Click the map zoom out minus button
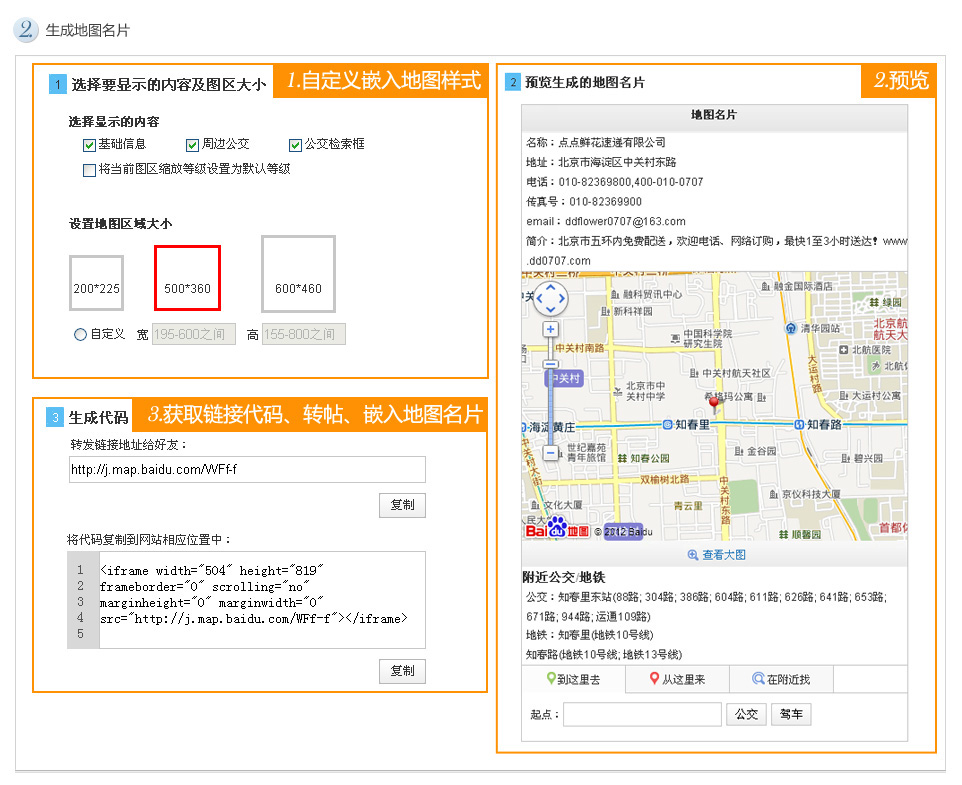Screen dimensions: 962x785 coord(550,453)
